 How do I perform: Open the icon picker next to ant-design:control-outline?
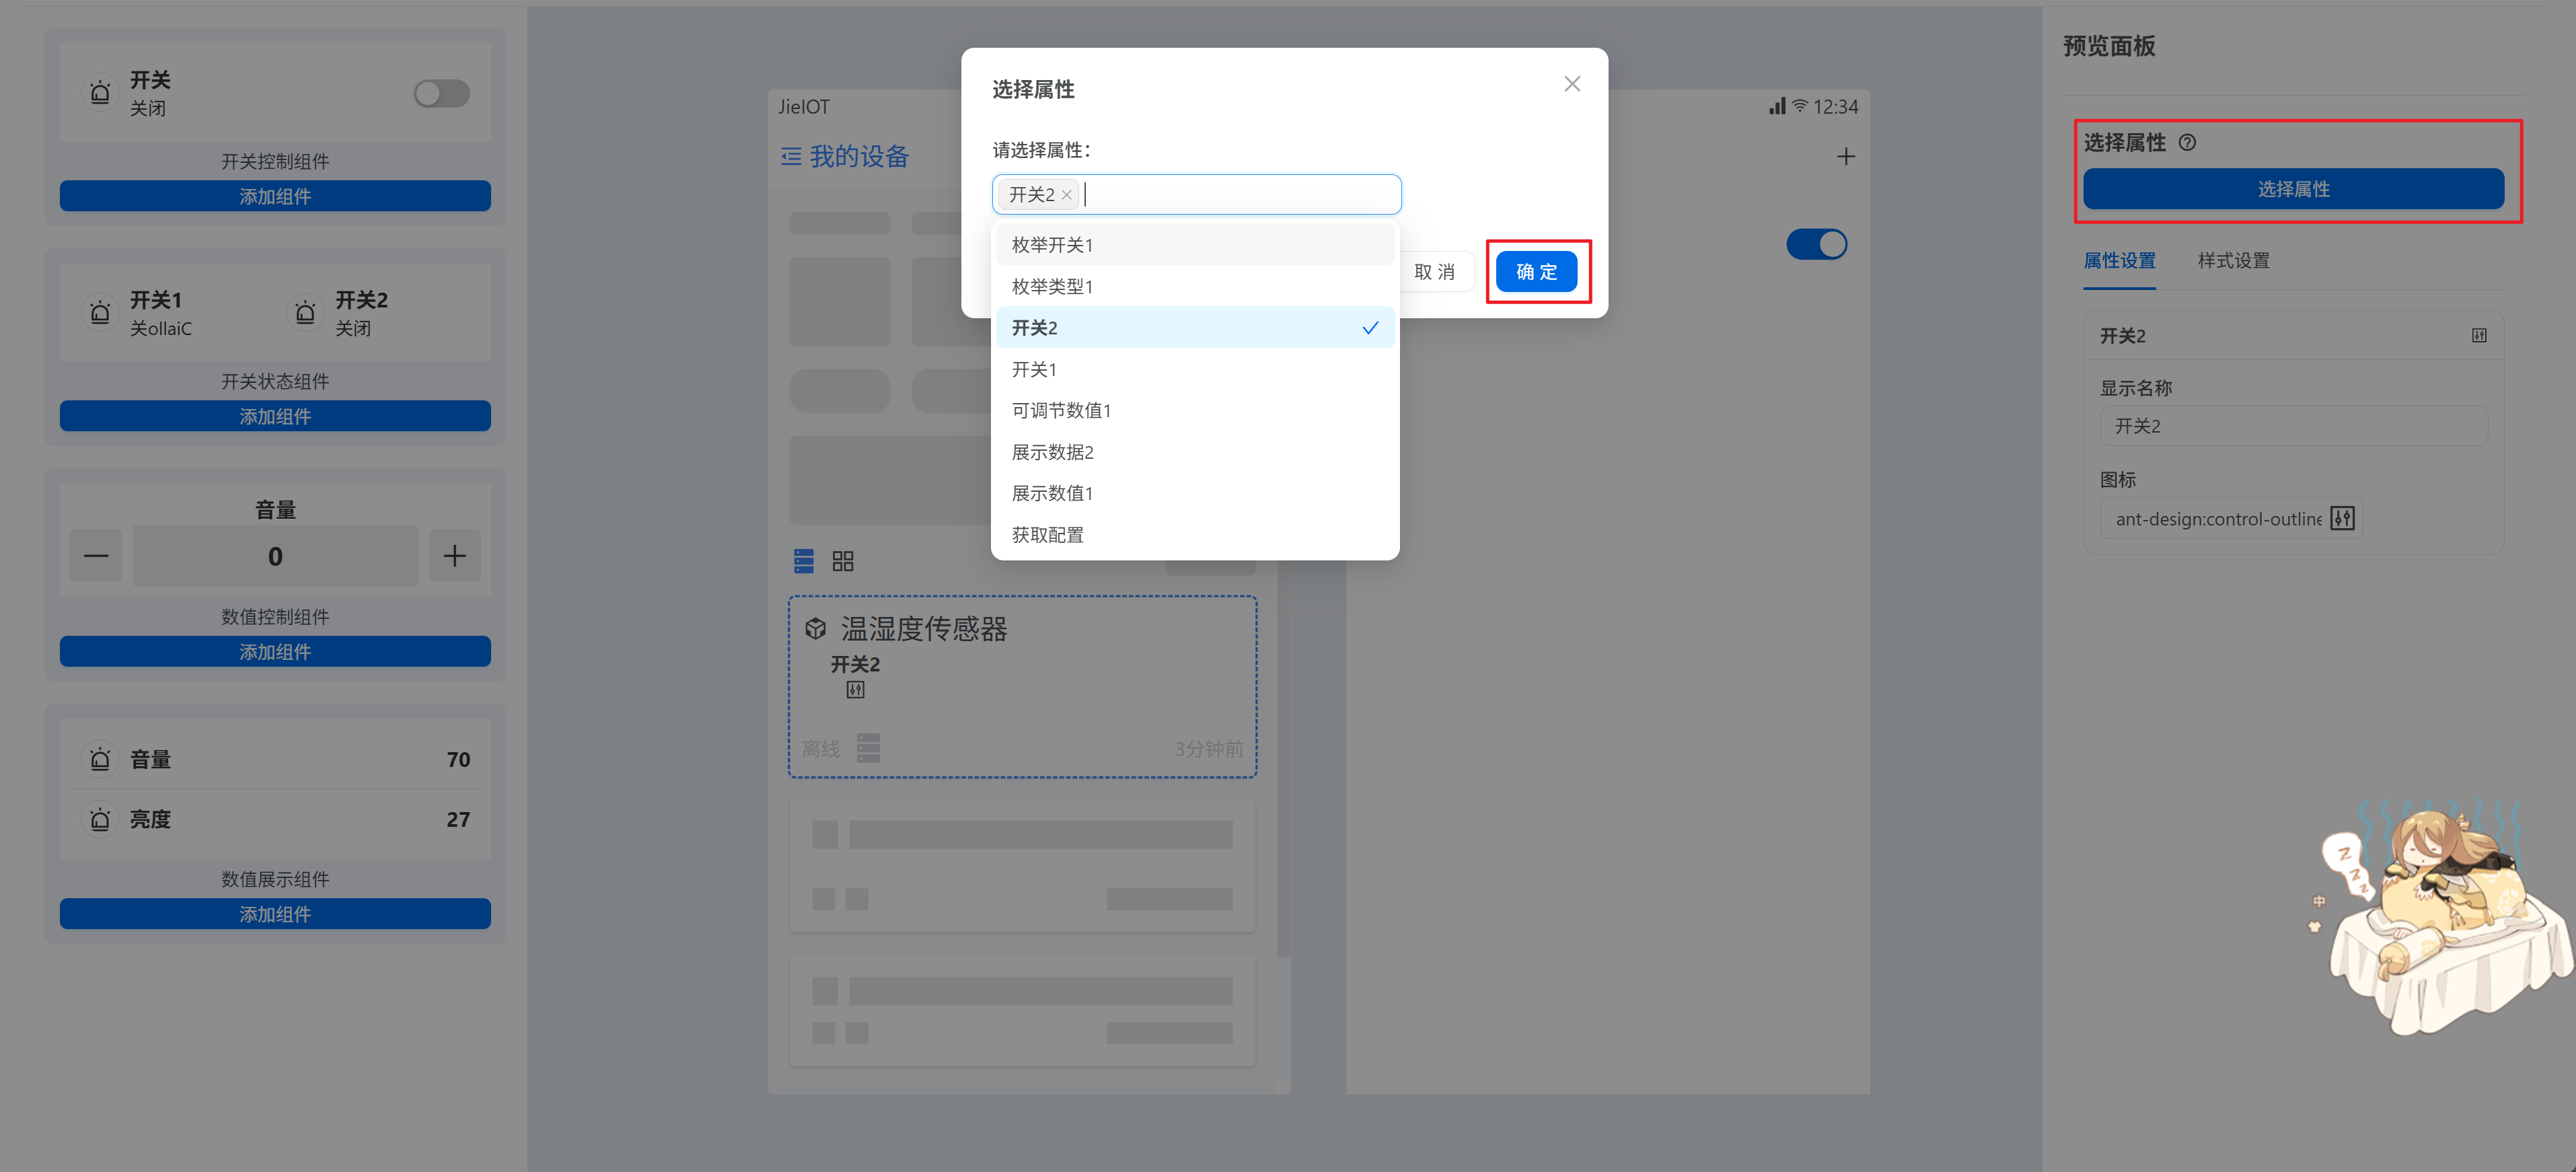(x=2342, y=518)
